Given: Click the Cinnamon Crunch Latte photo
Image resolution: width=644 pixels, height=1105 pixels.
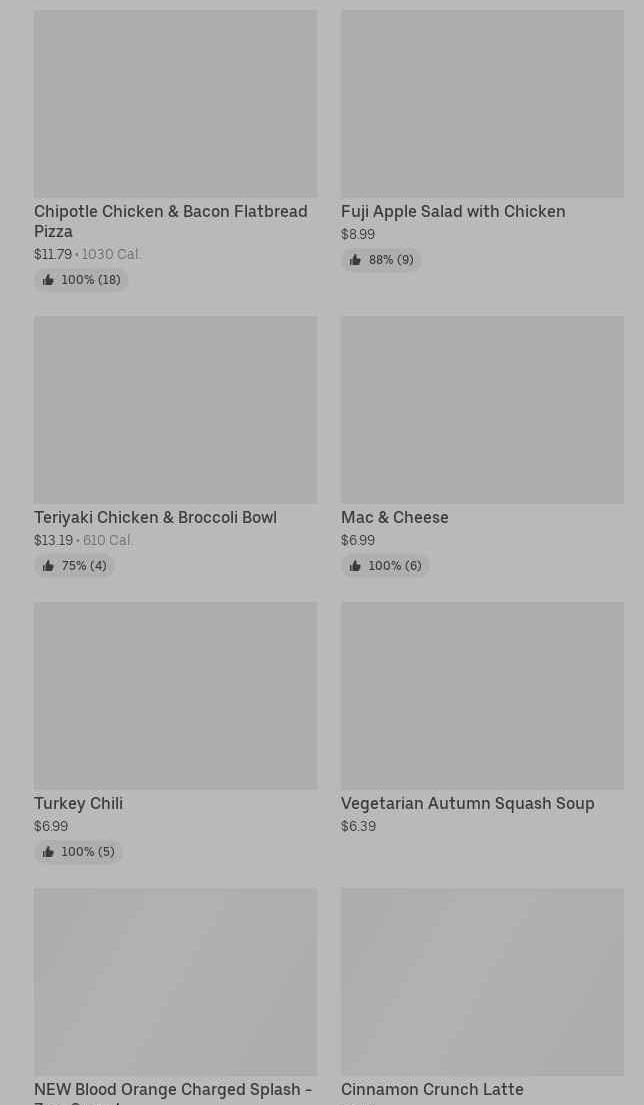Looking at the screenshot, I should [x=482, y=982].
